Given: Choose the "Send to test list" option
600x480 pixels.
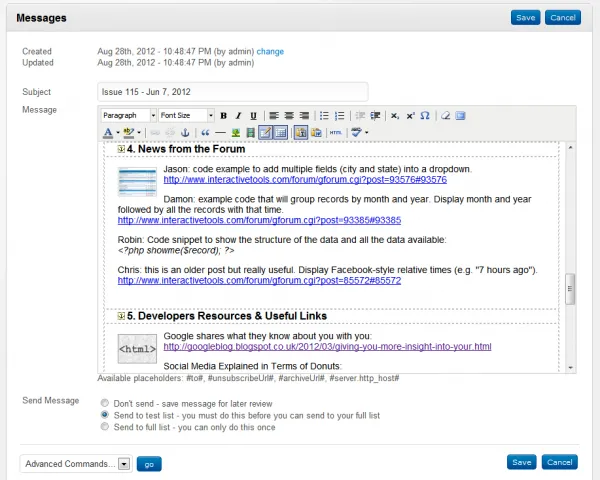Looking at the screenshot, I should pyautogui.click(x=106, y=414).
